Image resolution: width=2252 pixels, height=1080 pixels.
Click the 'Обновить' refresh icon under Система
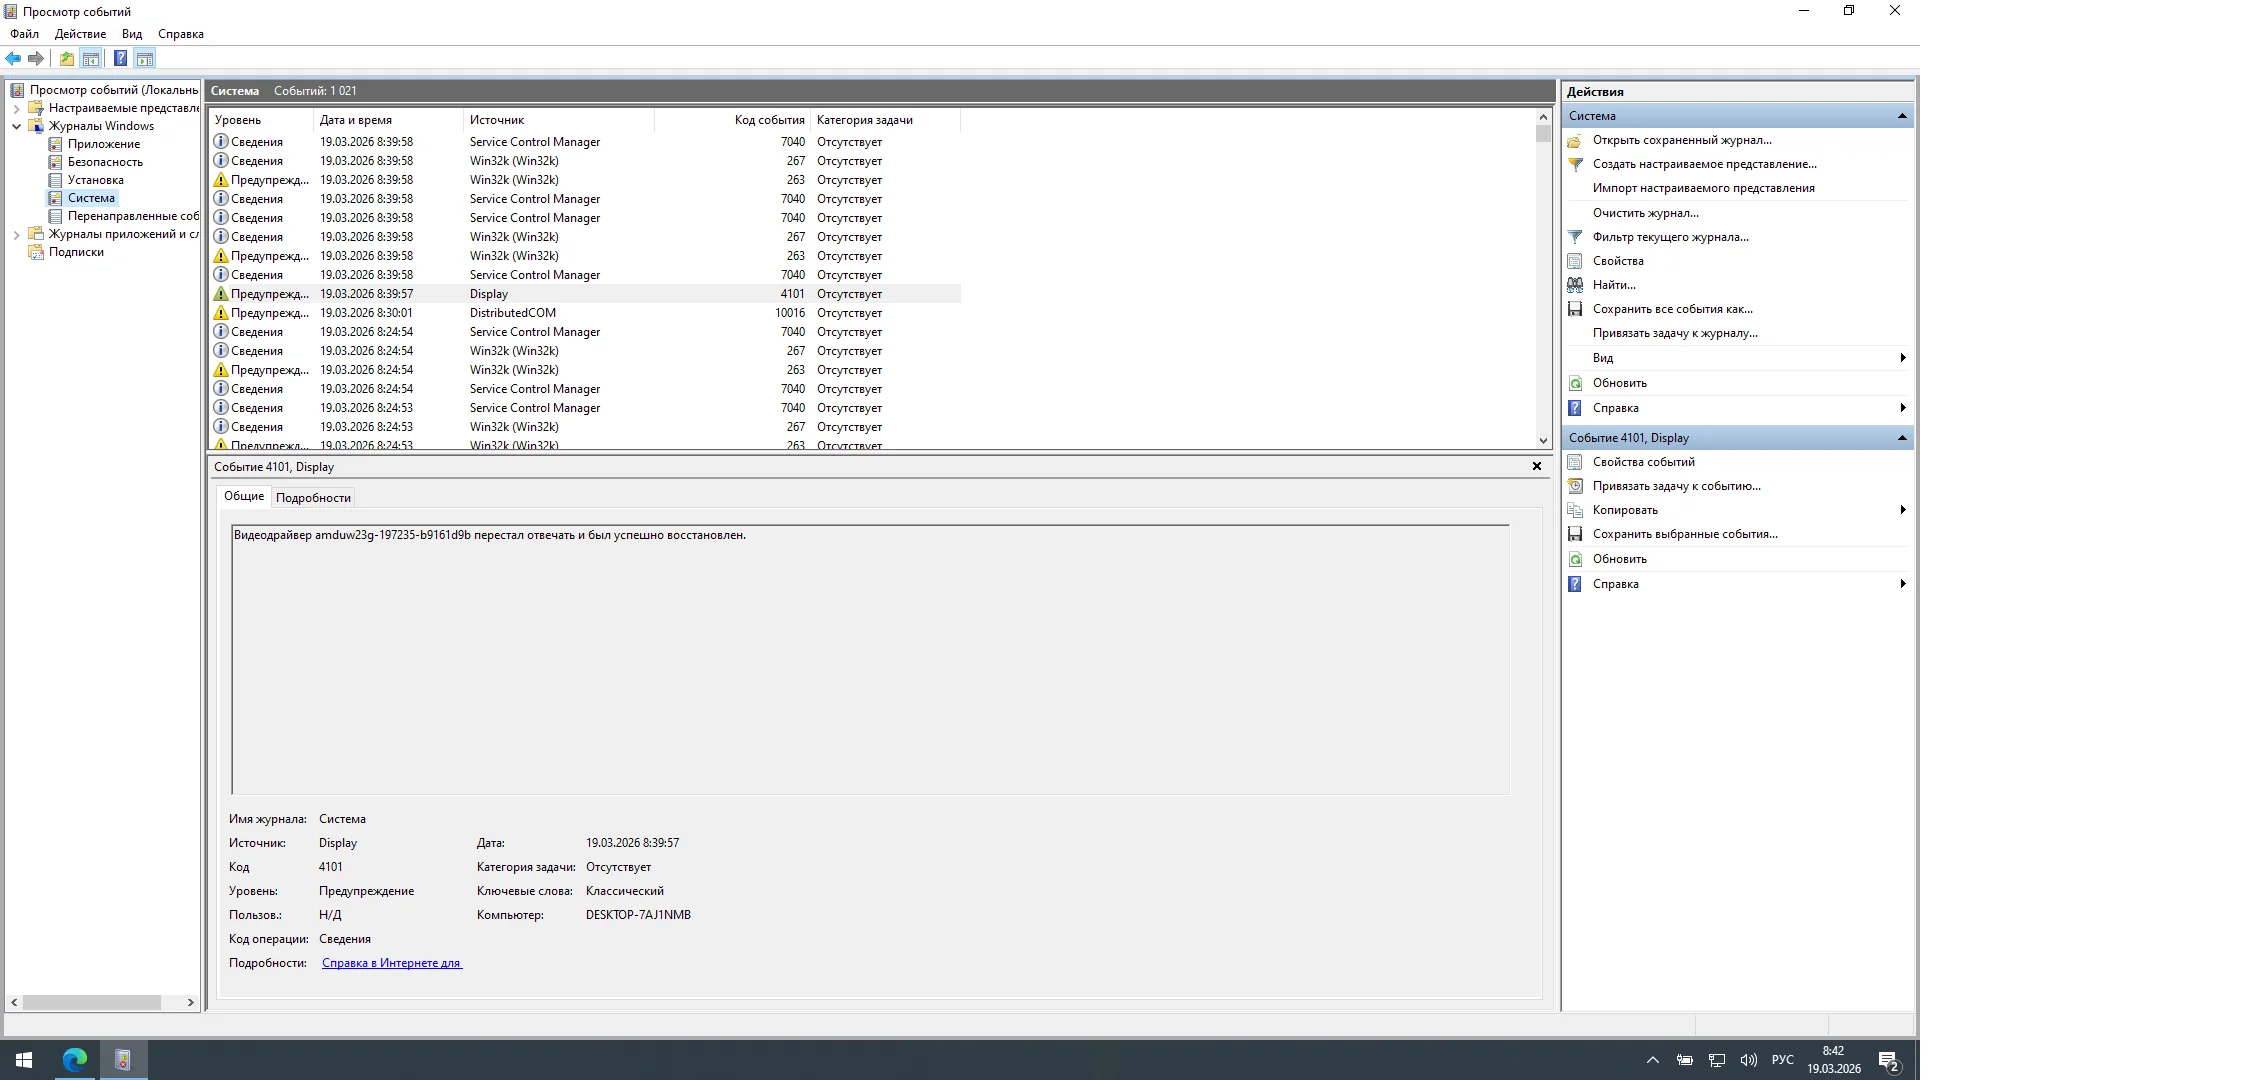click(x=1575, y=383)
